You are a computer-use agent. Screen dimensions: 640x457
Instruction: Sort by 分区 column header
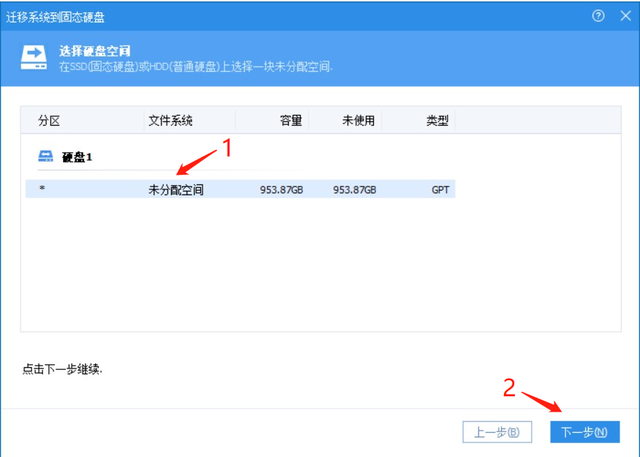pos(49,121)
